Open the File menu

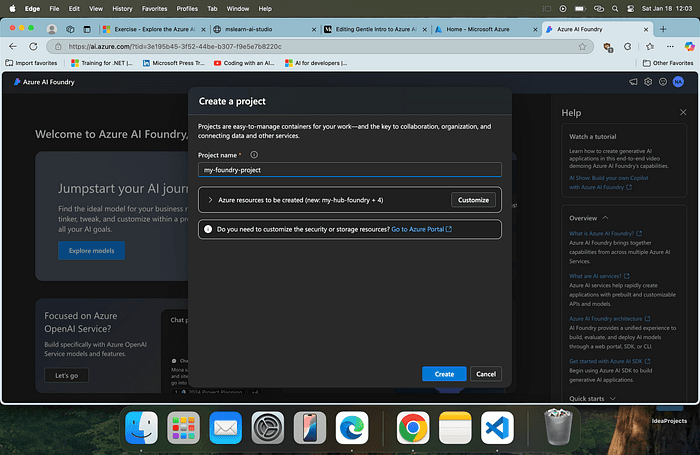pyautogui.click(x=54, y=8)
